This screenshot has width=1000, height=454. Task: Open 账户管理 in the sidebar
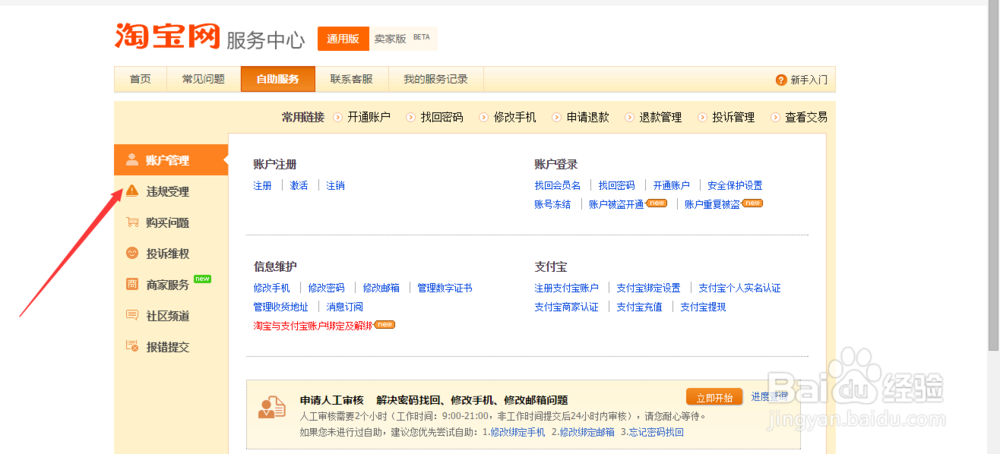[171, 160]
